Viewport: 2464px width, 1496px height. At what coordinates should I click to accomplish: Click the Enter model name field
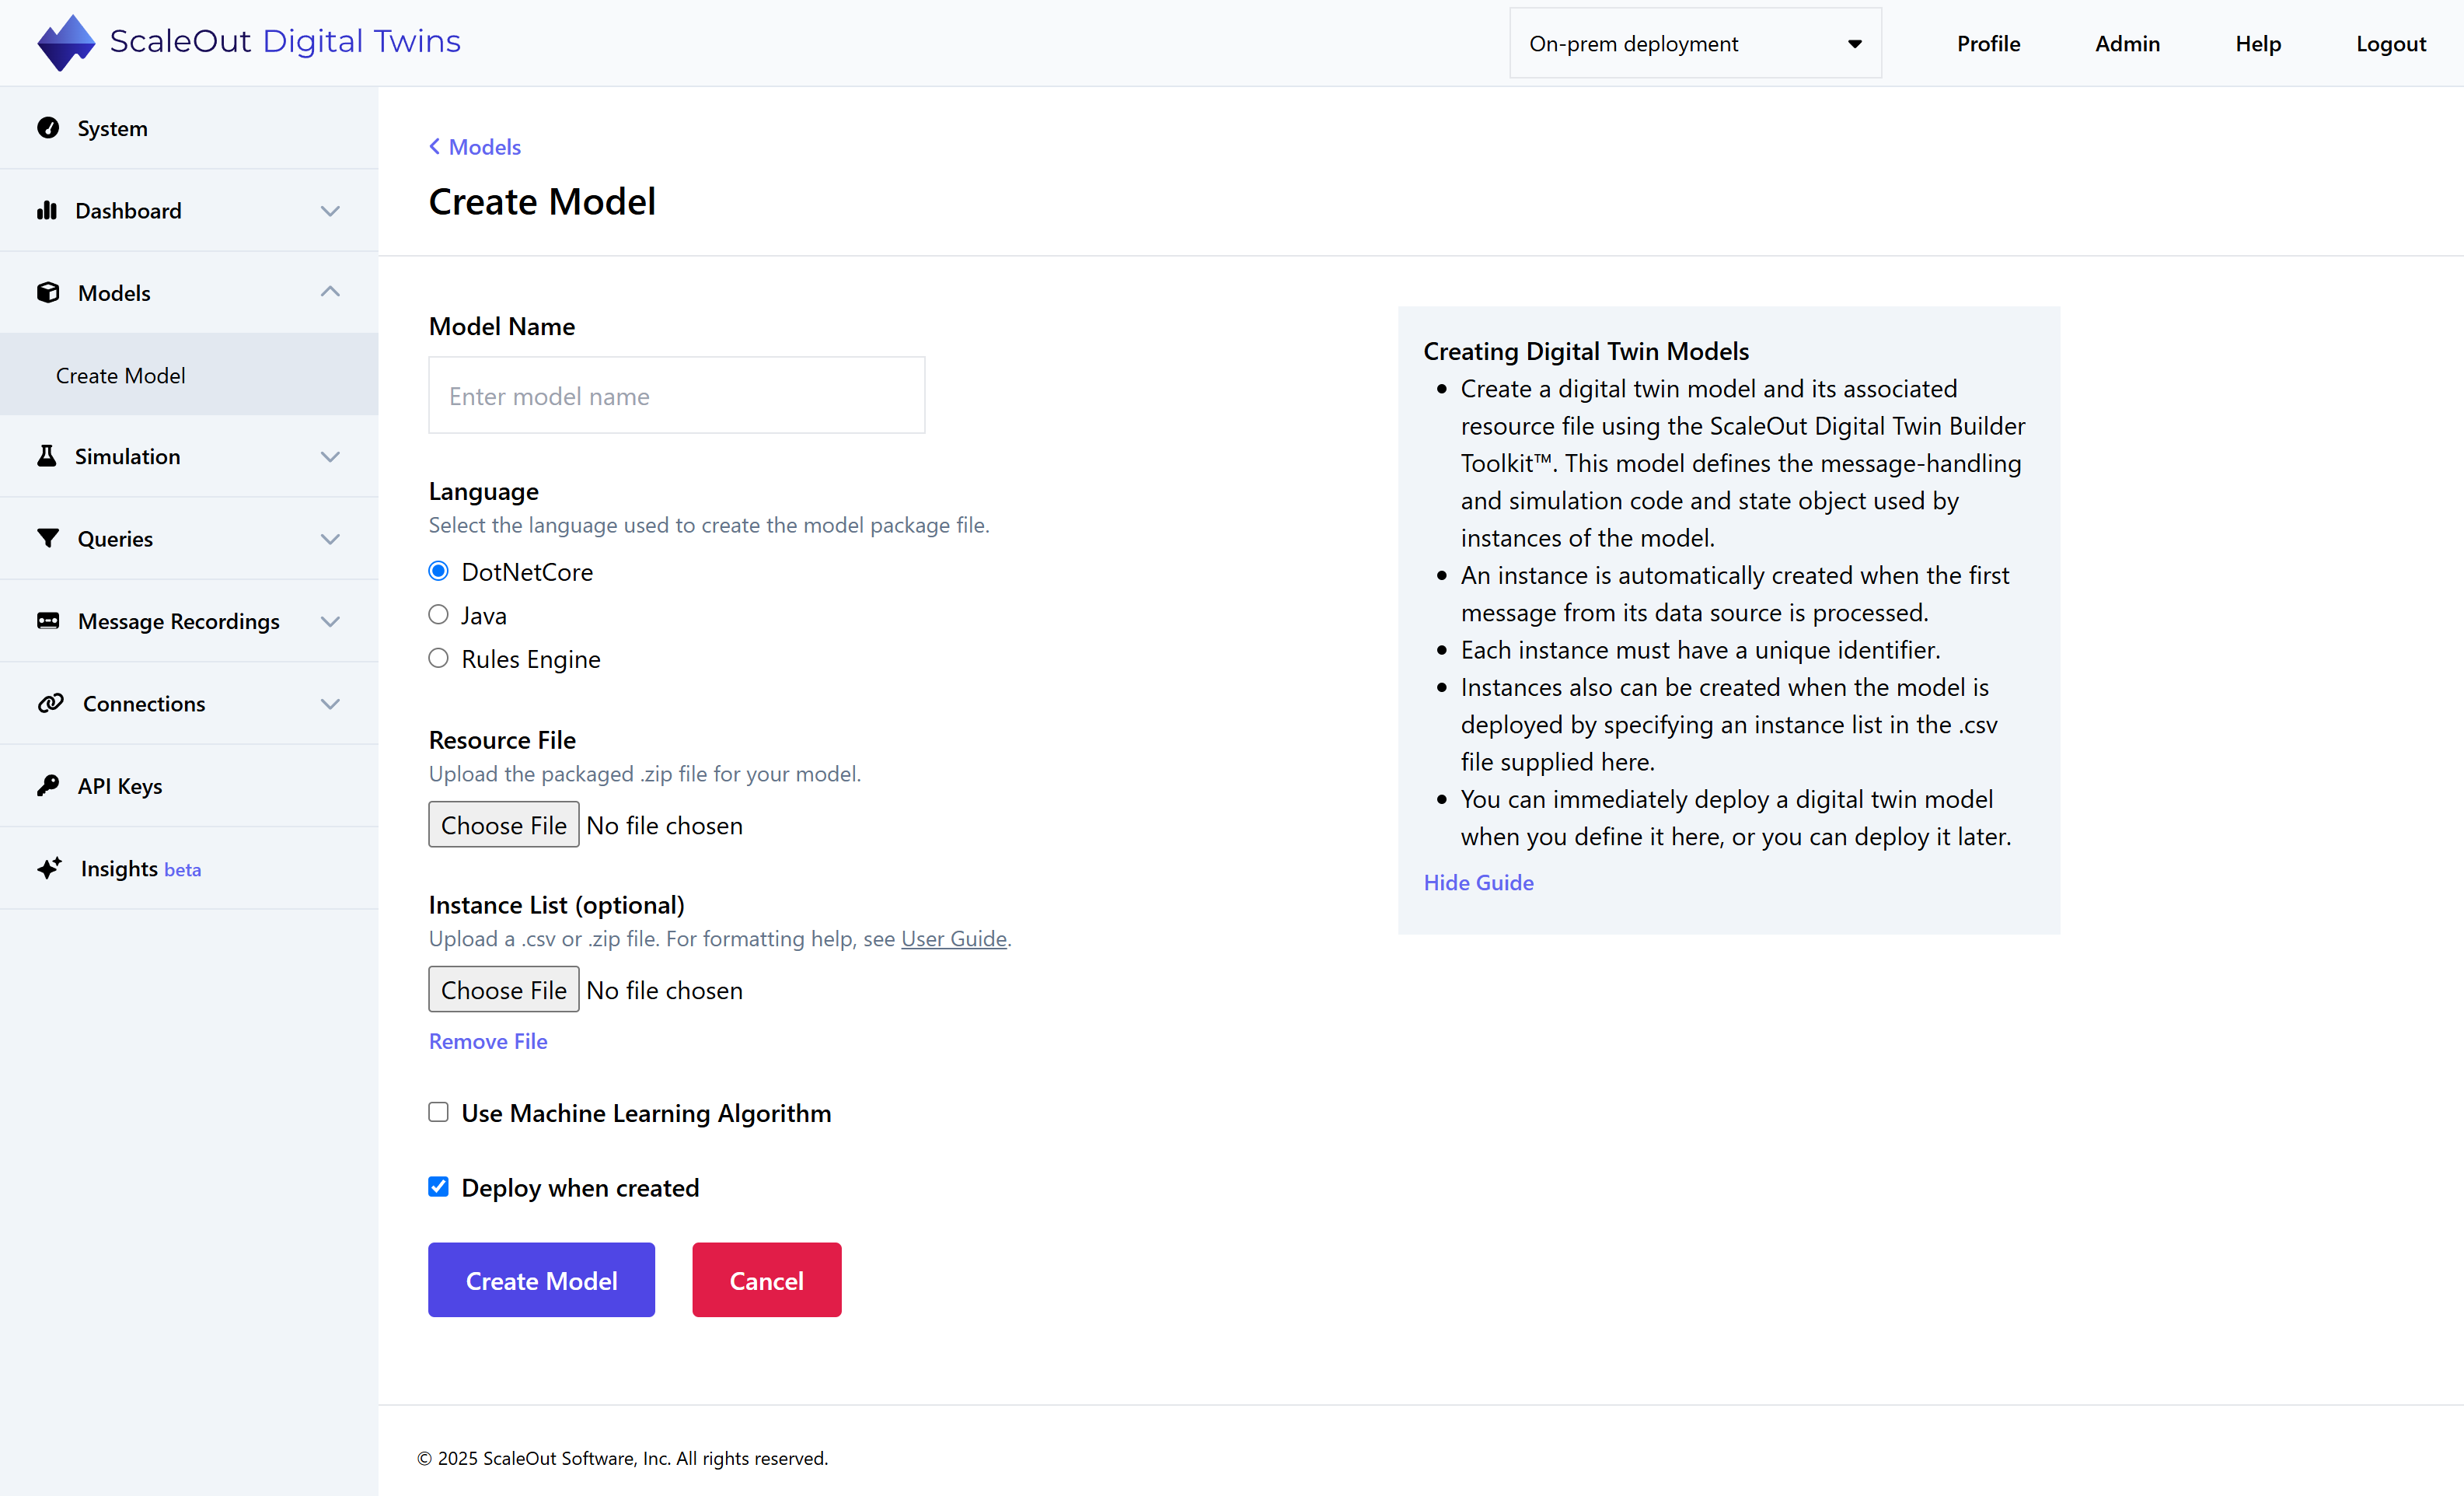point(676,395)
